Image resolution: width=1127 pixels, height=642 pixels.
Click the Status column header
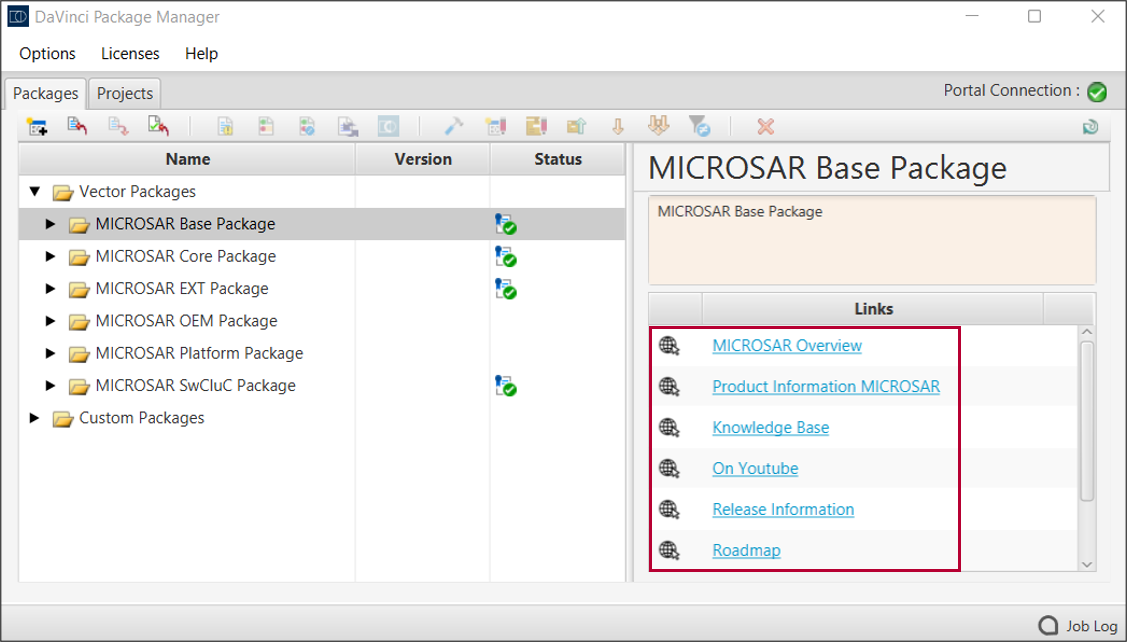[x=558, y=160]
